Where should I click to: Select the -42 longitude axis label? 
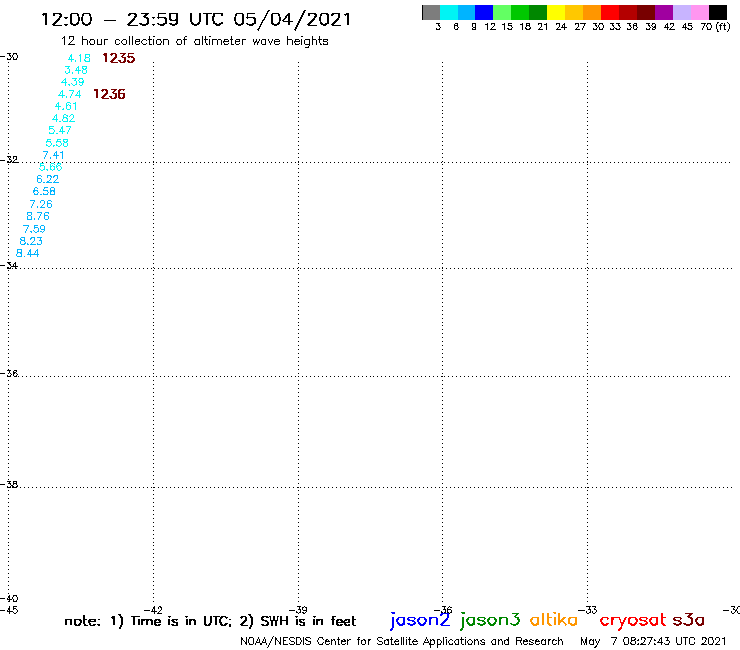click(153, 610)
